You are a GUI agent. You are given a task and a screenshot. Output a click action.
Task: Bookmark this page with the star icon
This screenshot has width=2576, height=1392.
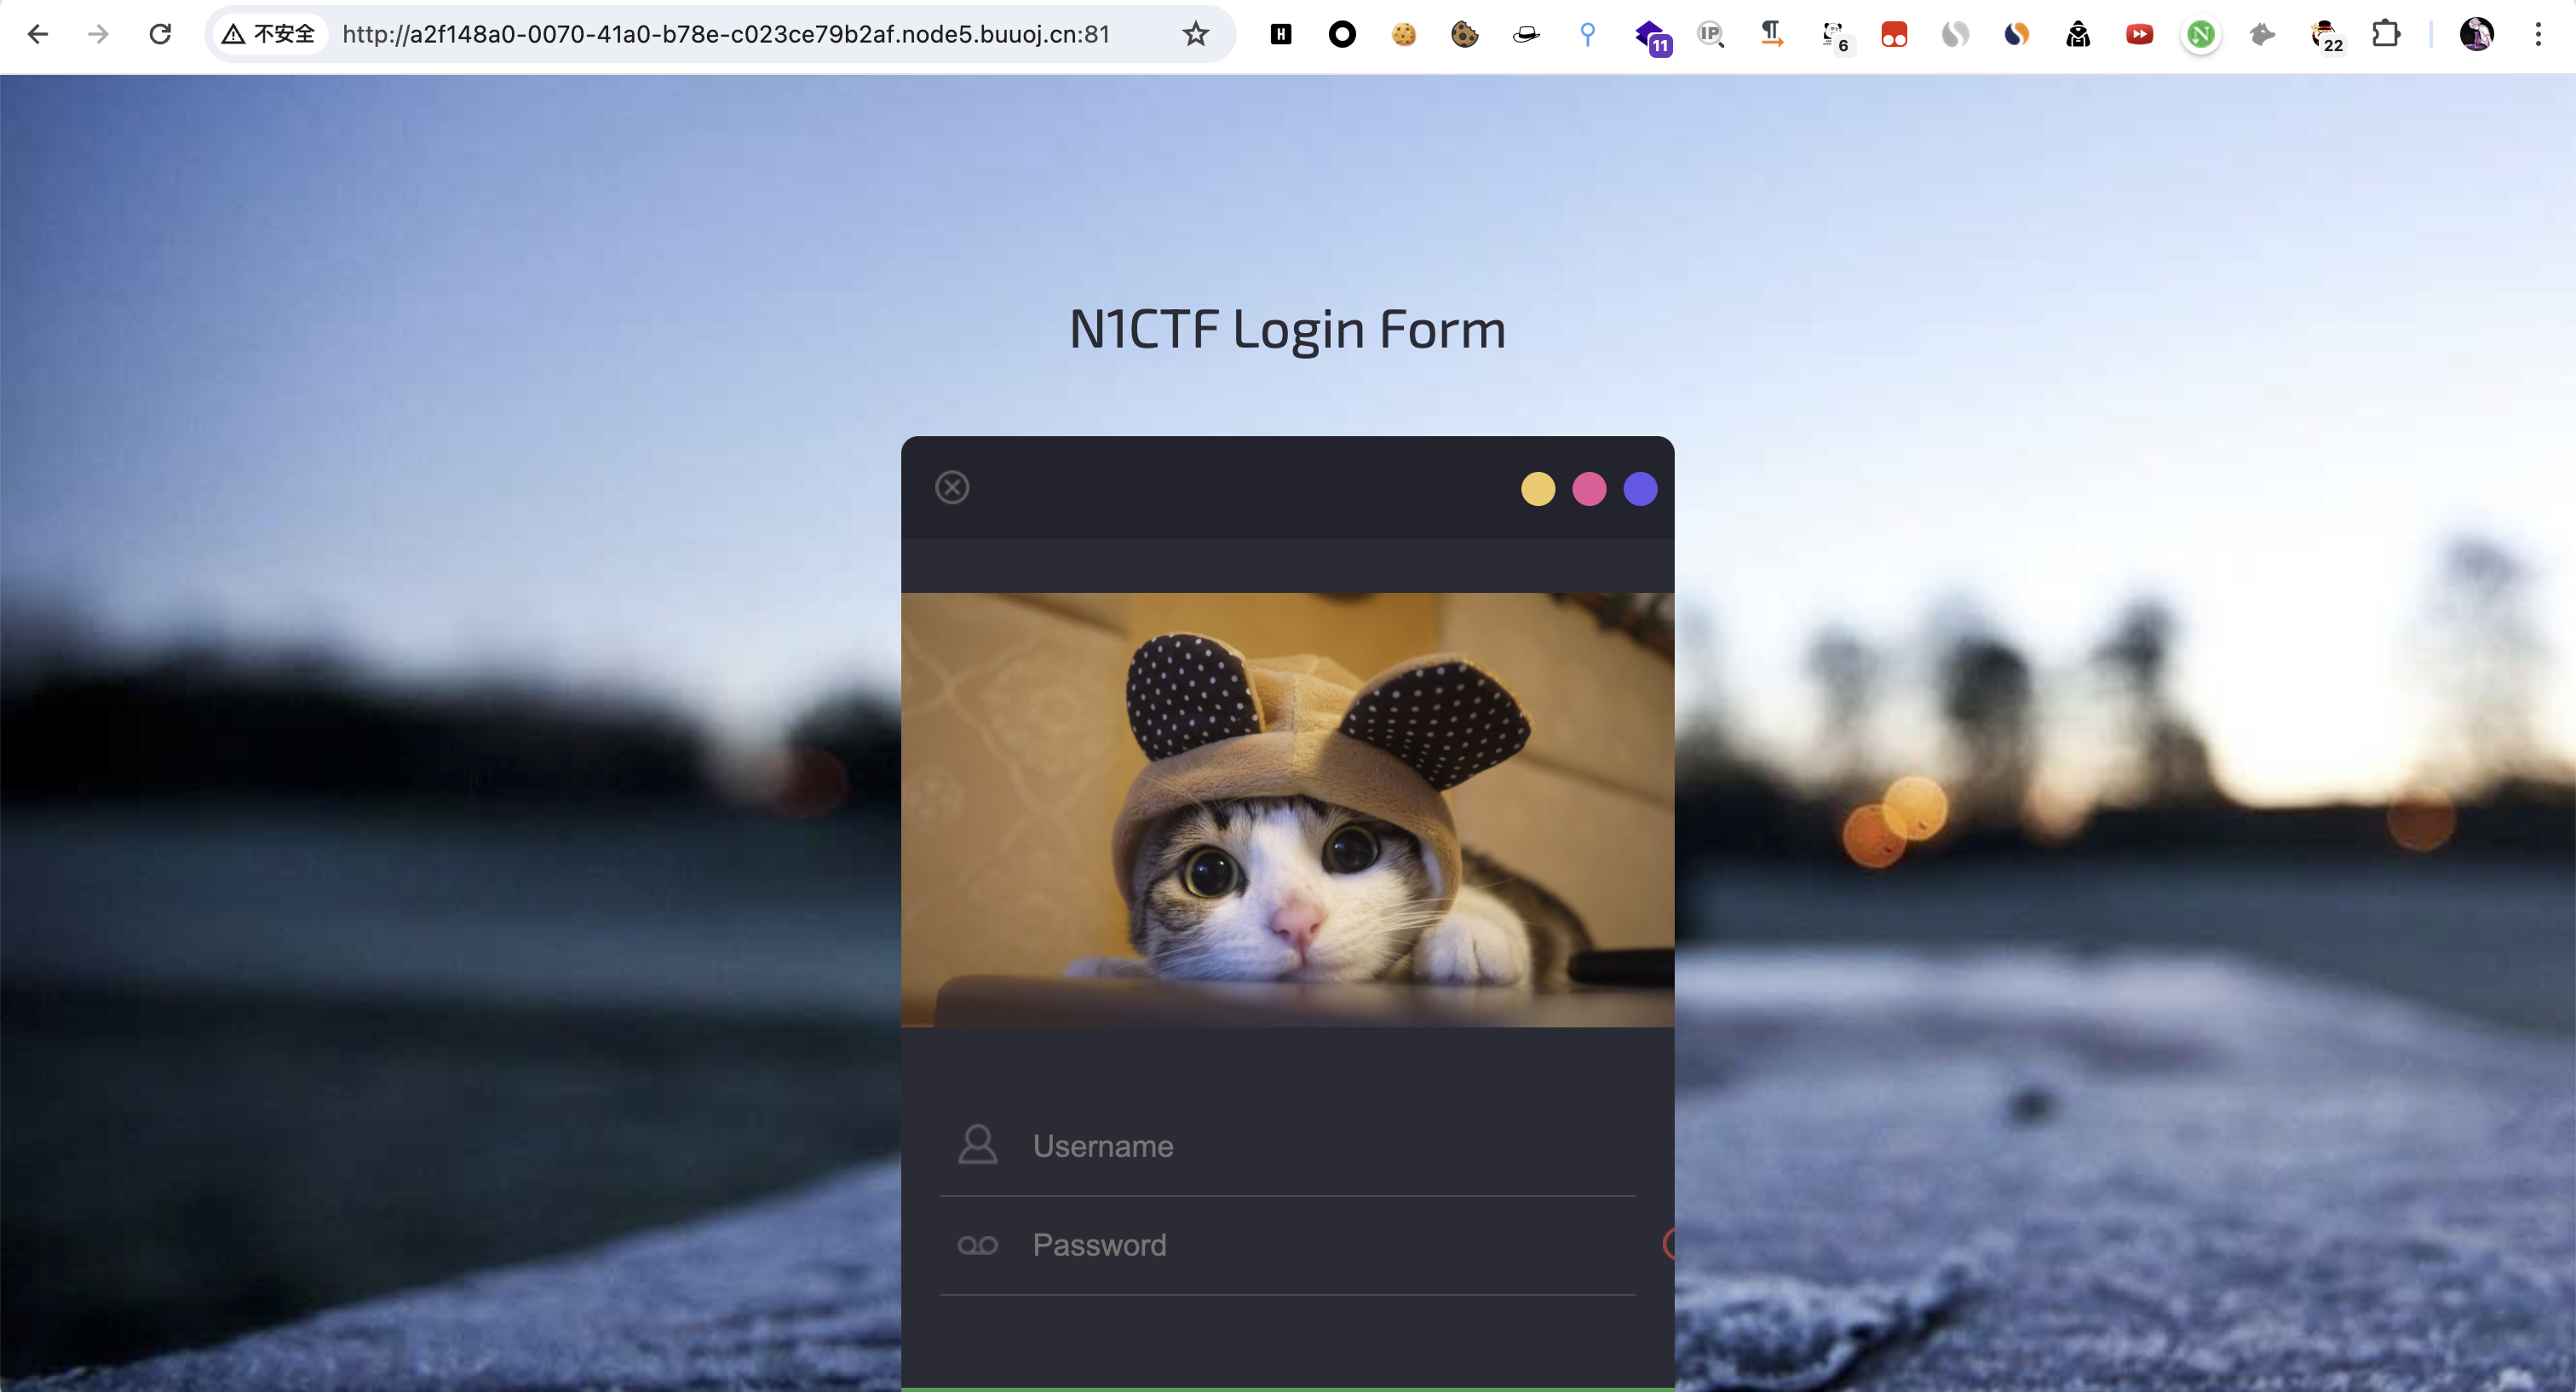[1196, 34]
